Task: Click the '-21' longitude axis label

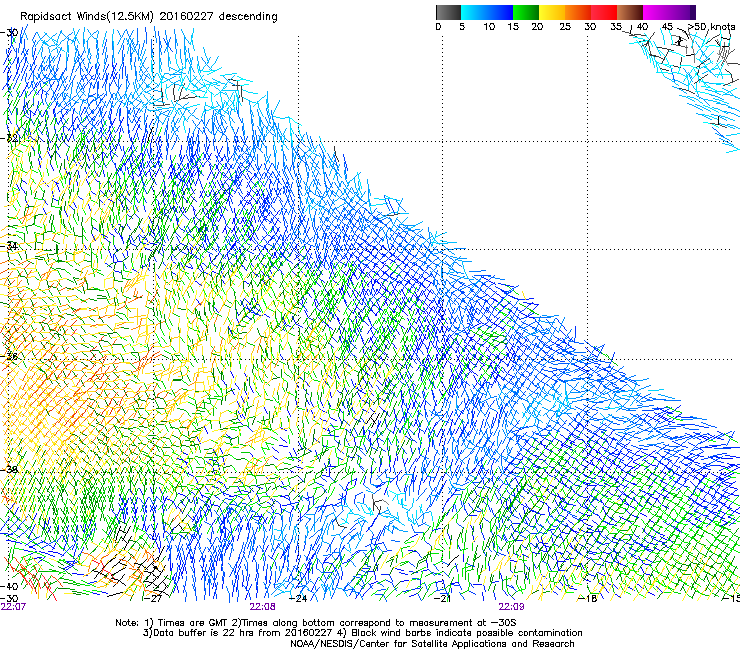Action: pos(442,599)
